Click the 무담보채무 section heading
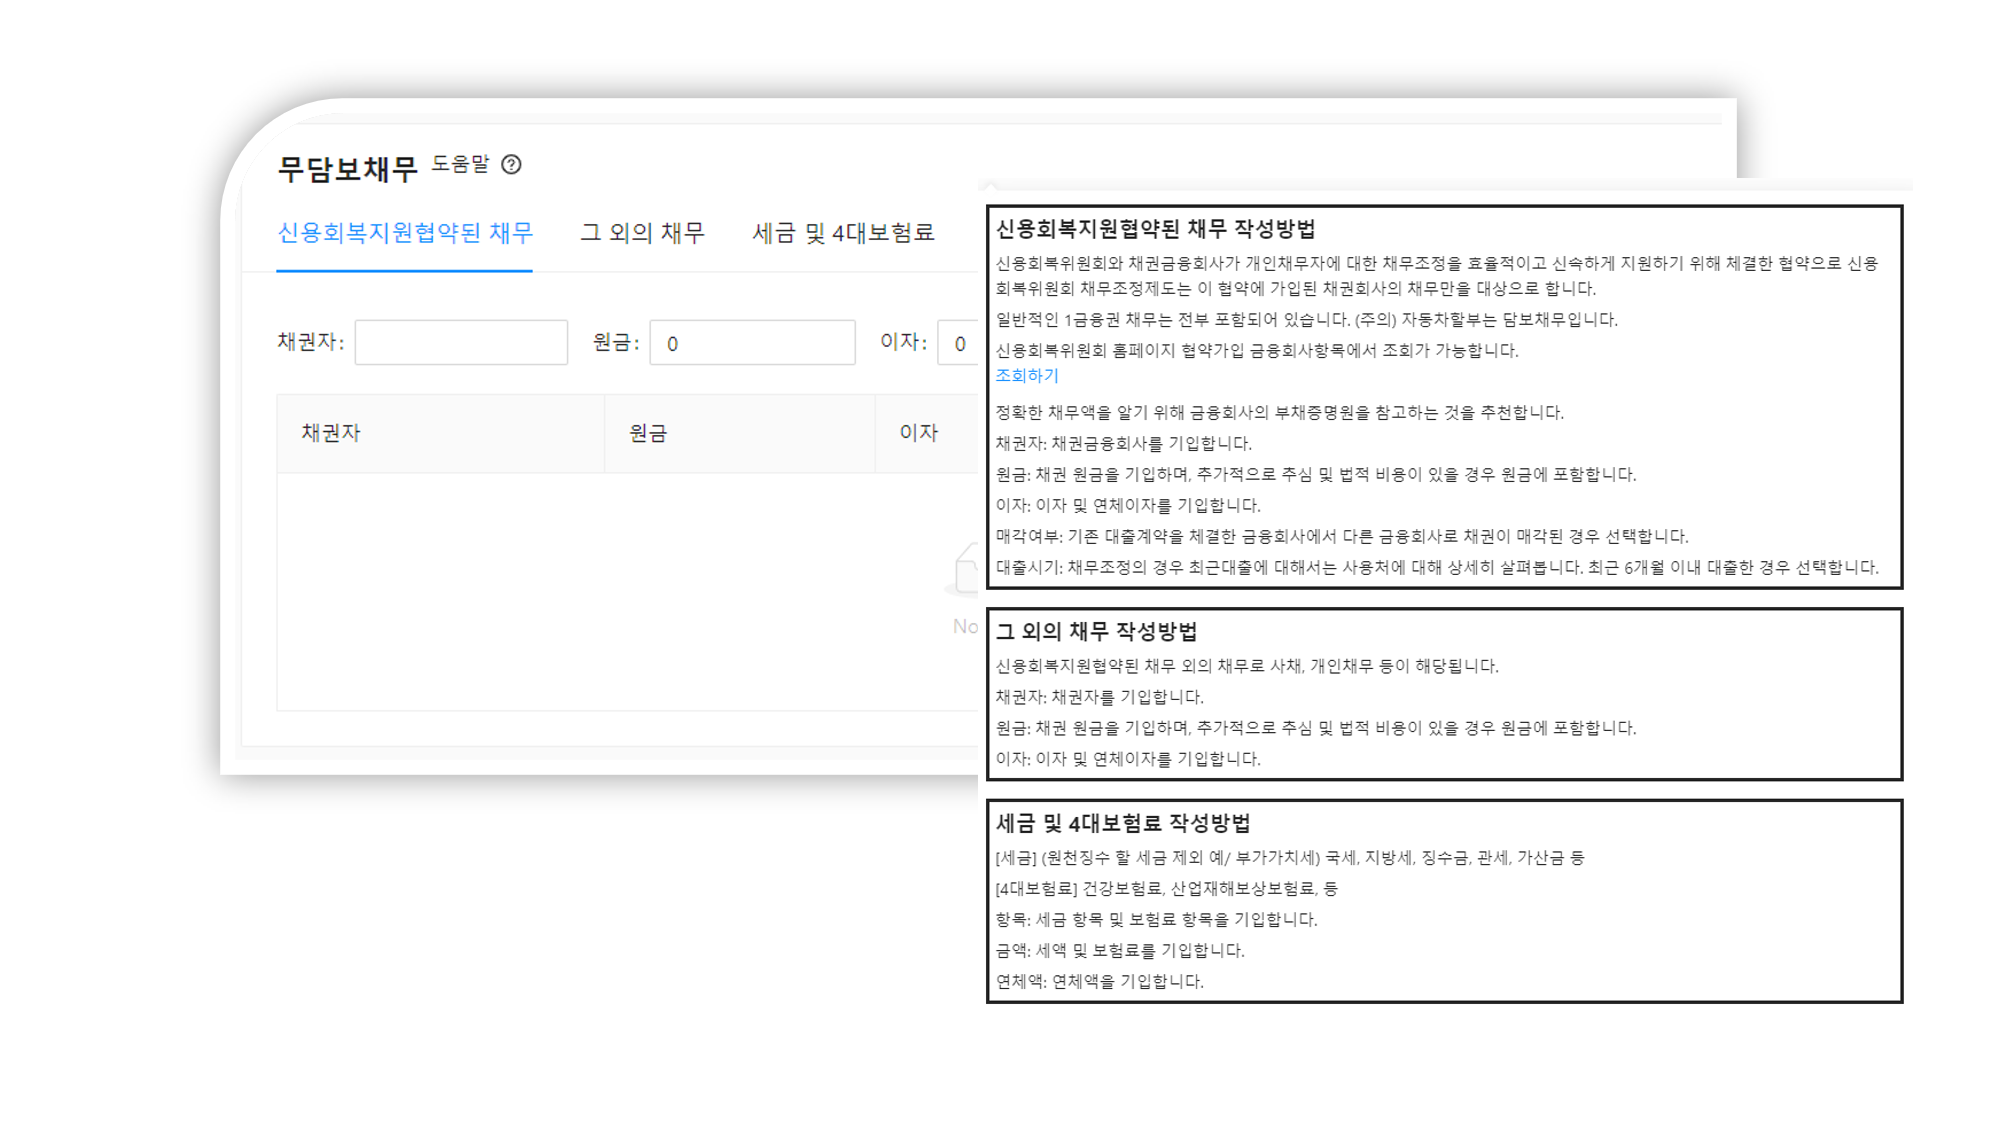 coord(347,169)
